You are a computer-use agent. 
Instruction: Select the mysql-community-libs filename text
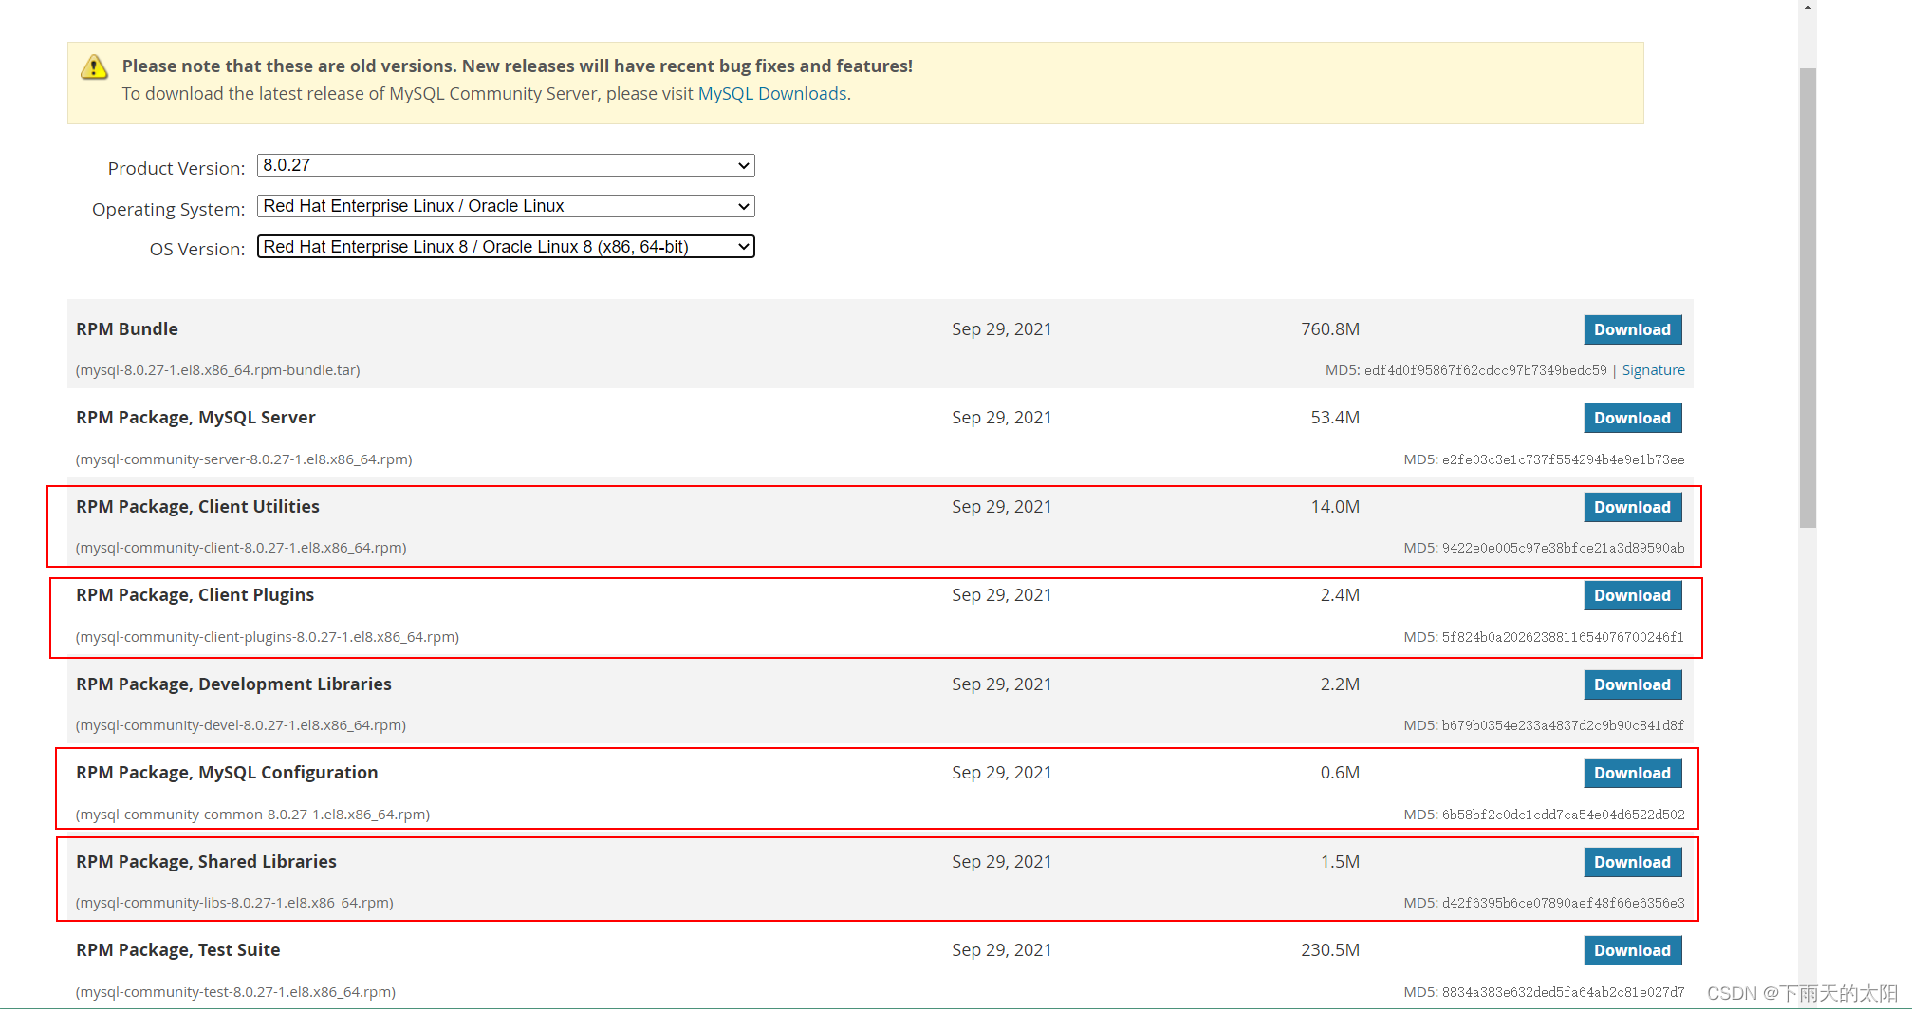tap(235, 903)
